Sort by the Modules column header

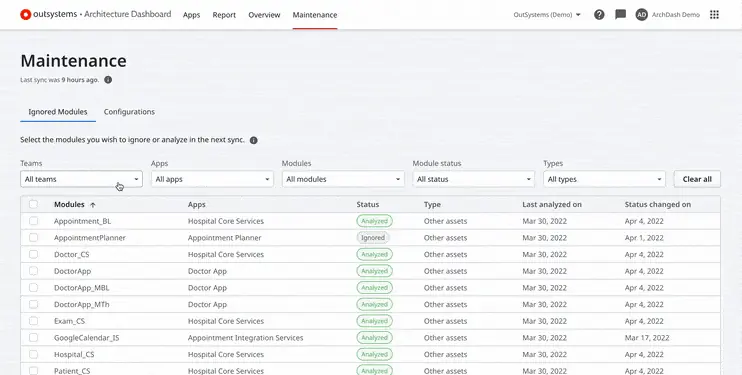(x=69, y=205)
